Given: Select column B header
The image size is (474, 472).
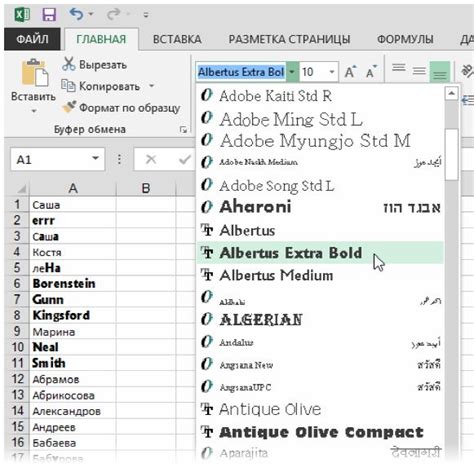Looking at the screenshot, I should click(x=146, y=188).
